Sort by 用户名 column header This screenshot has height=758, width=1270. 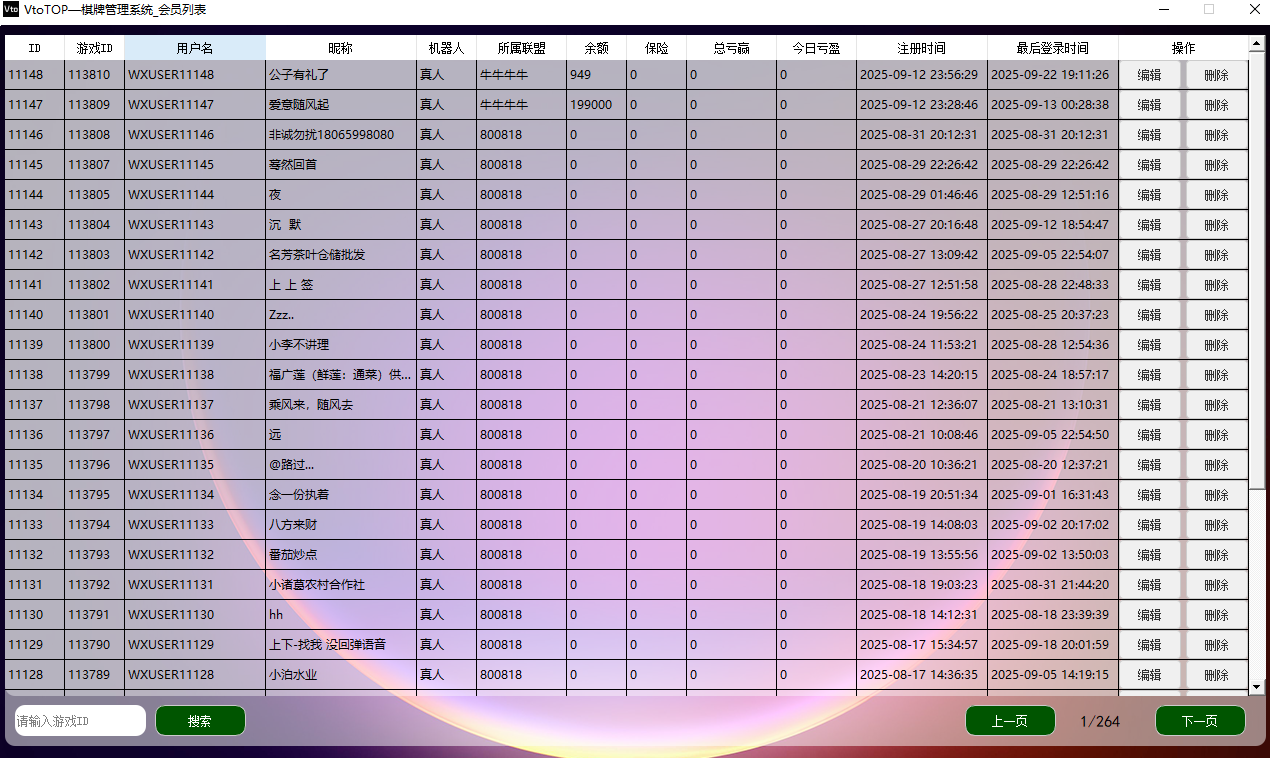[x=195, y=48]
